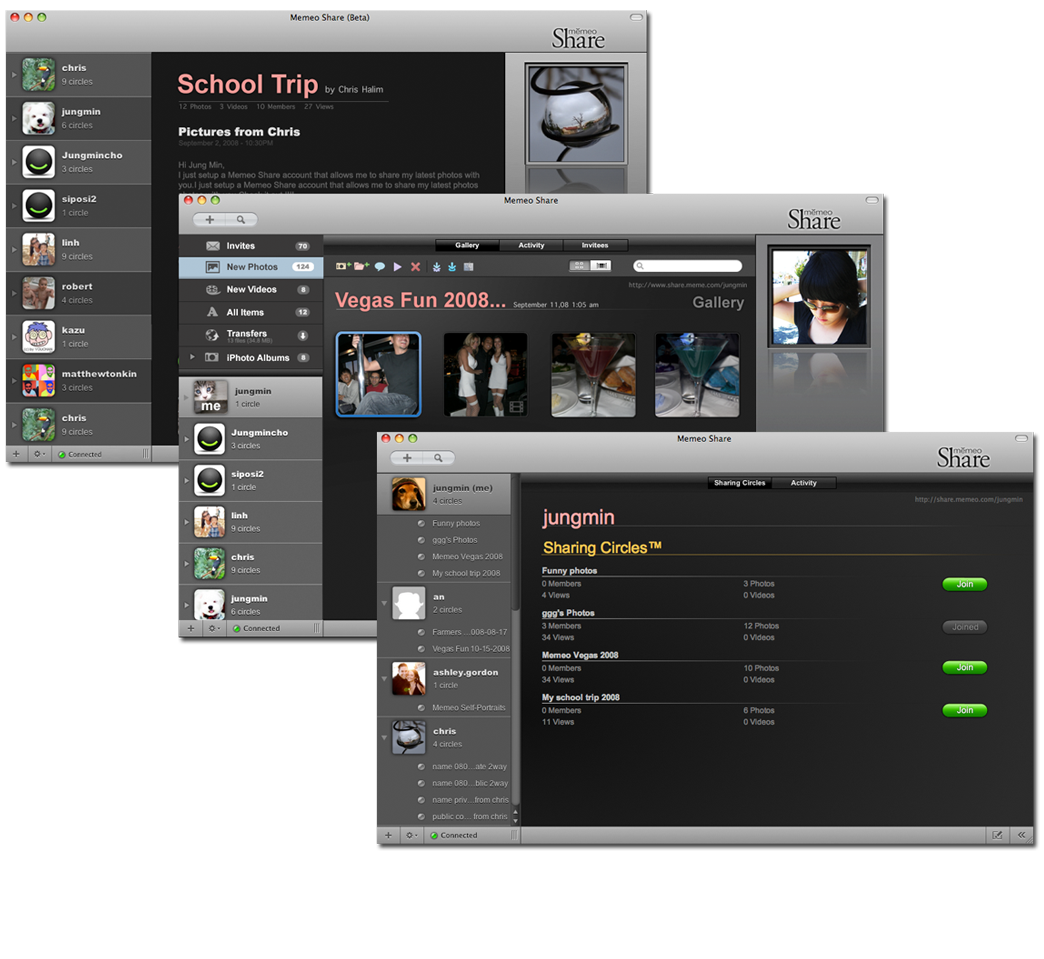The image size is (1044, 959).
Task: Click the grayed Joined button for ggg's Photos
Action: point(964,627)
